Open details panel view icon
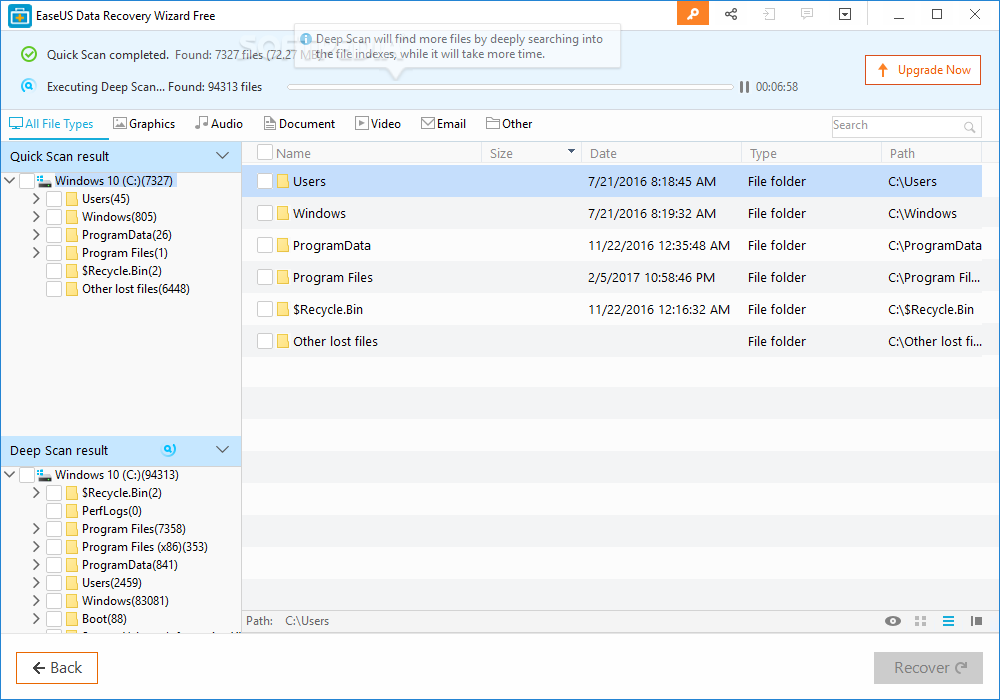This screenshot has width=1000, height=700. click(976, 620)
